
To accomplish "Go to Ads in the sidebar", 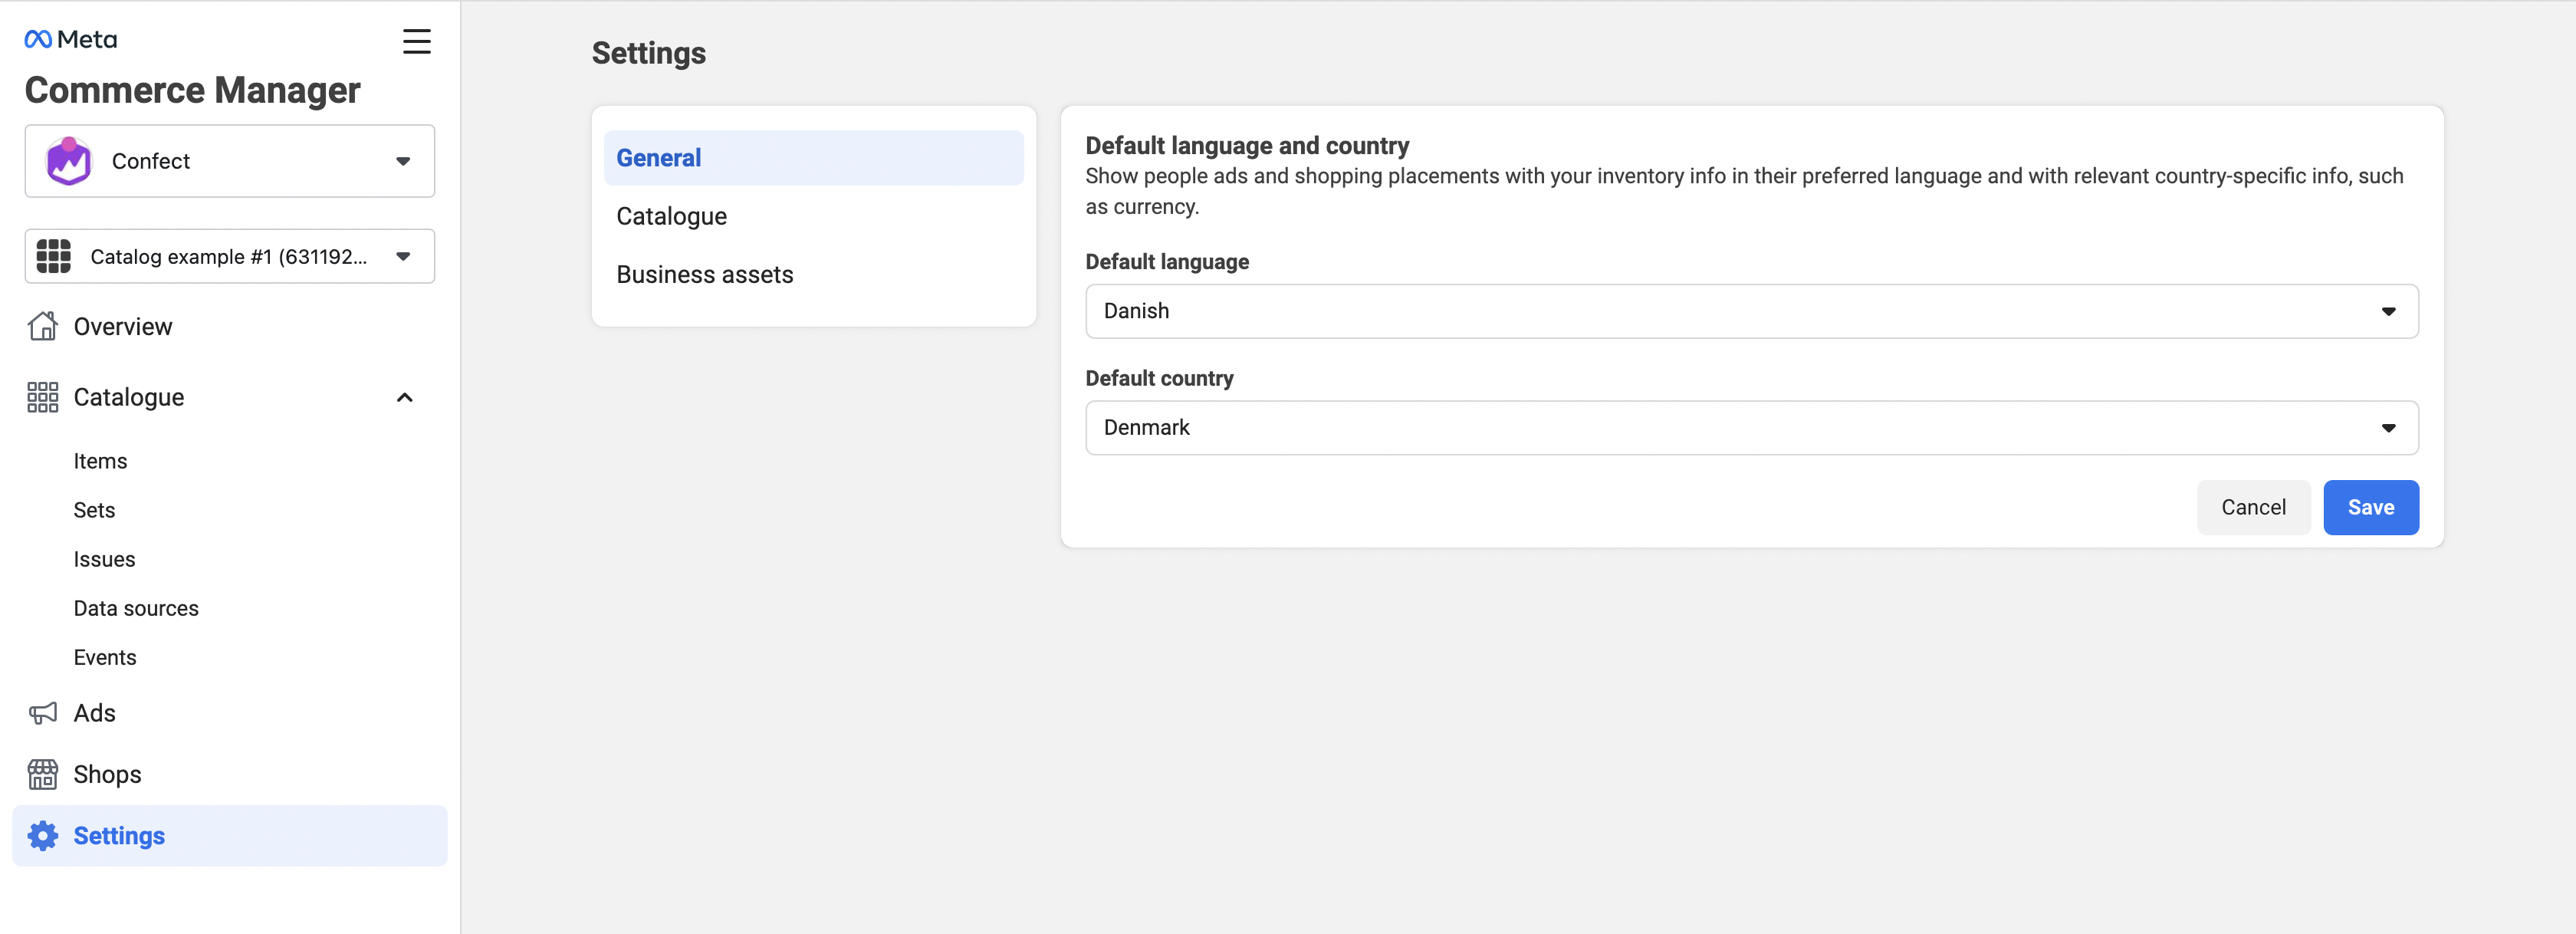I will [x=95, y=713].
